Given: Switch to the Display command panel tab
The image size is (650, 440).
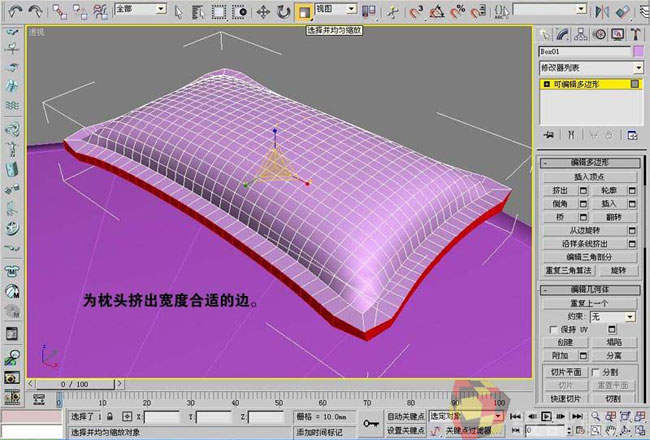Looking at the screenshot, I should coord(618,34).
